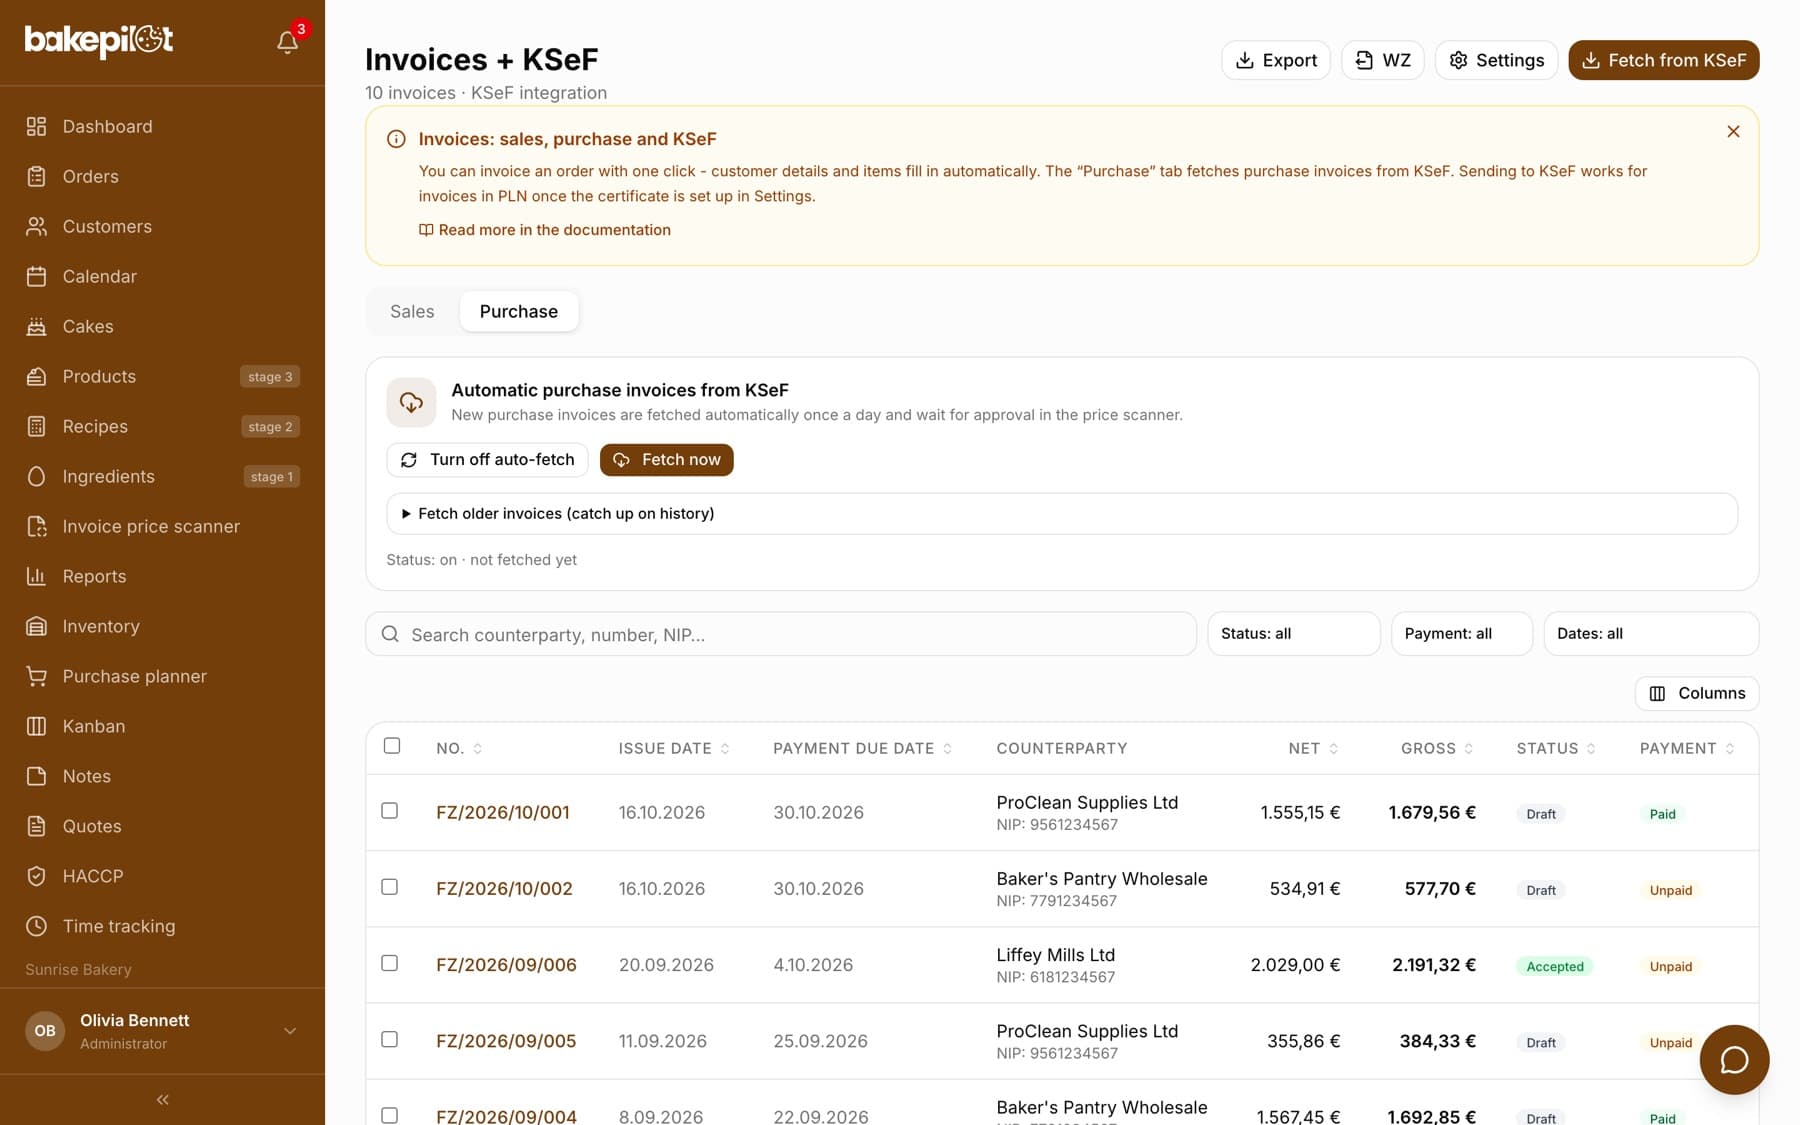
Task: Click the Fetch now button
Action: [x=667, y=460]
